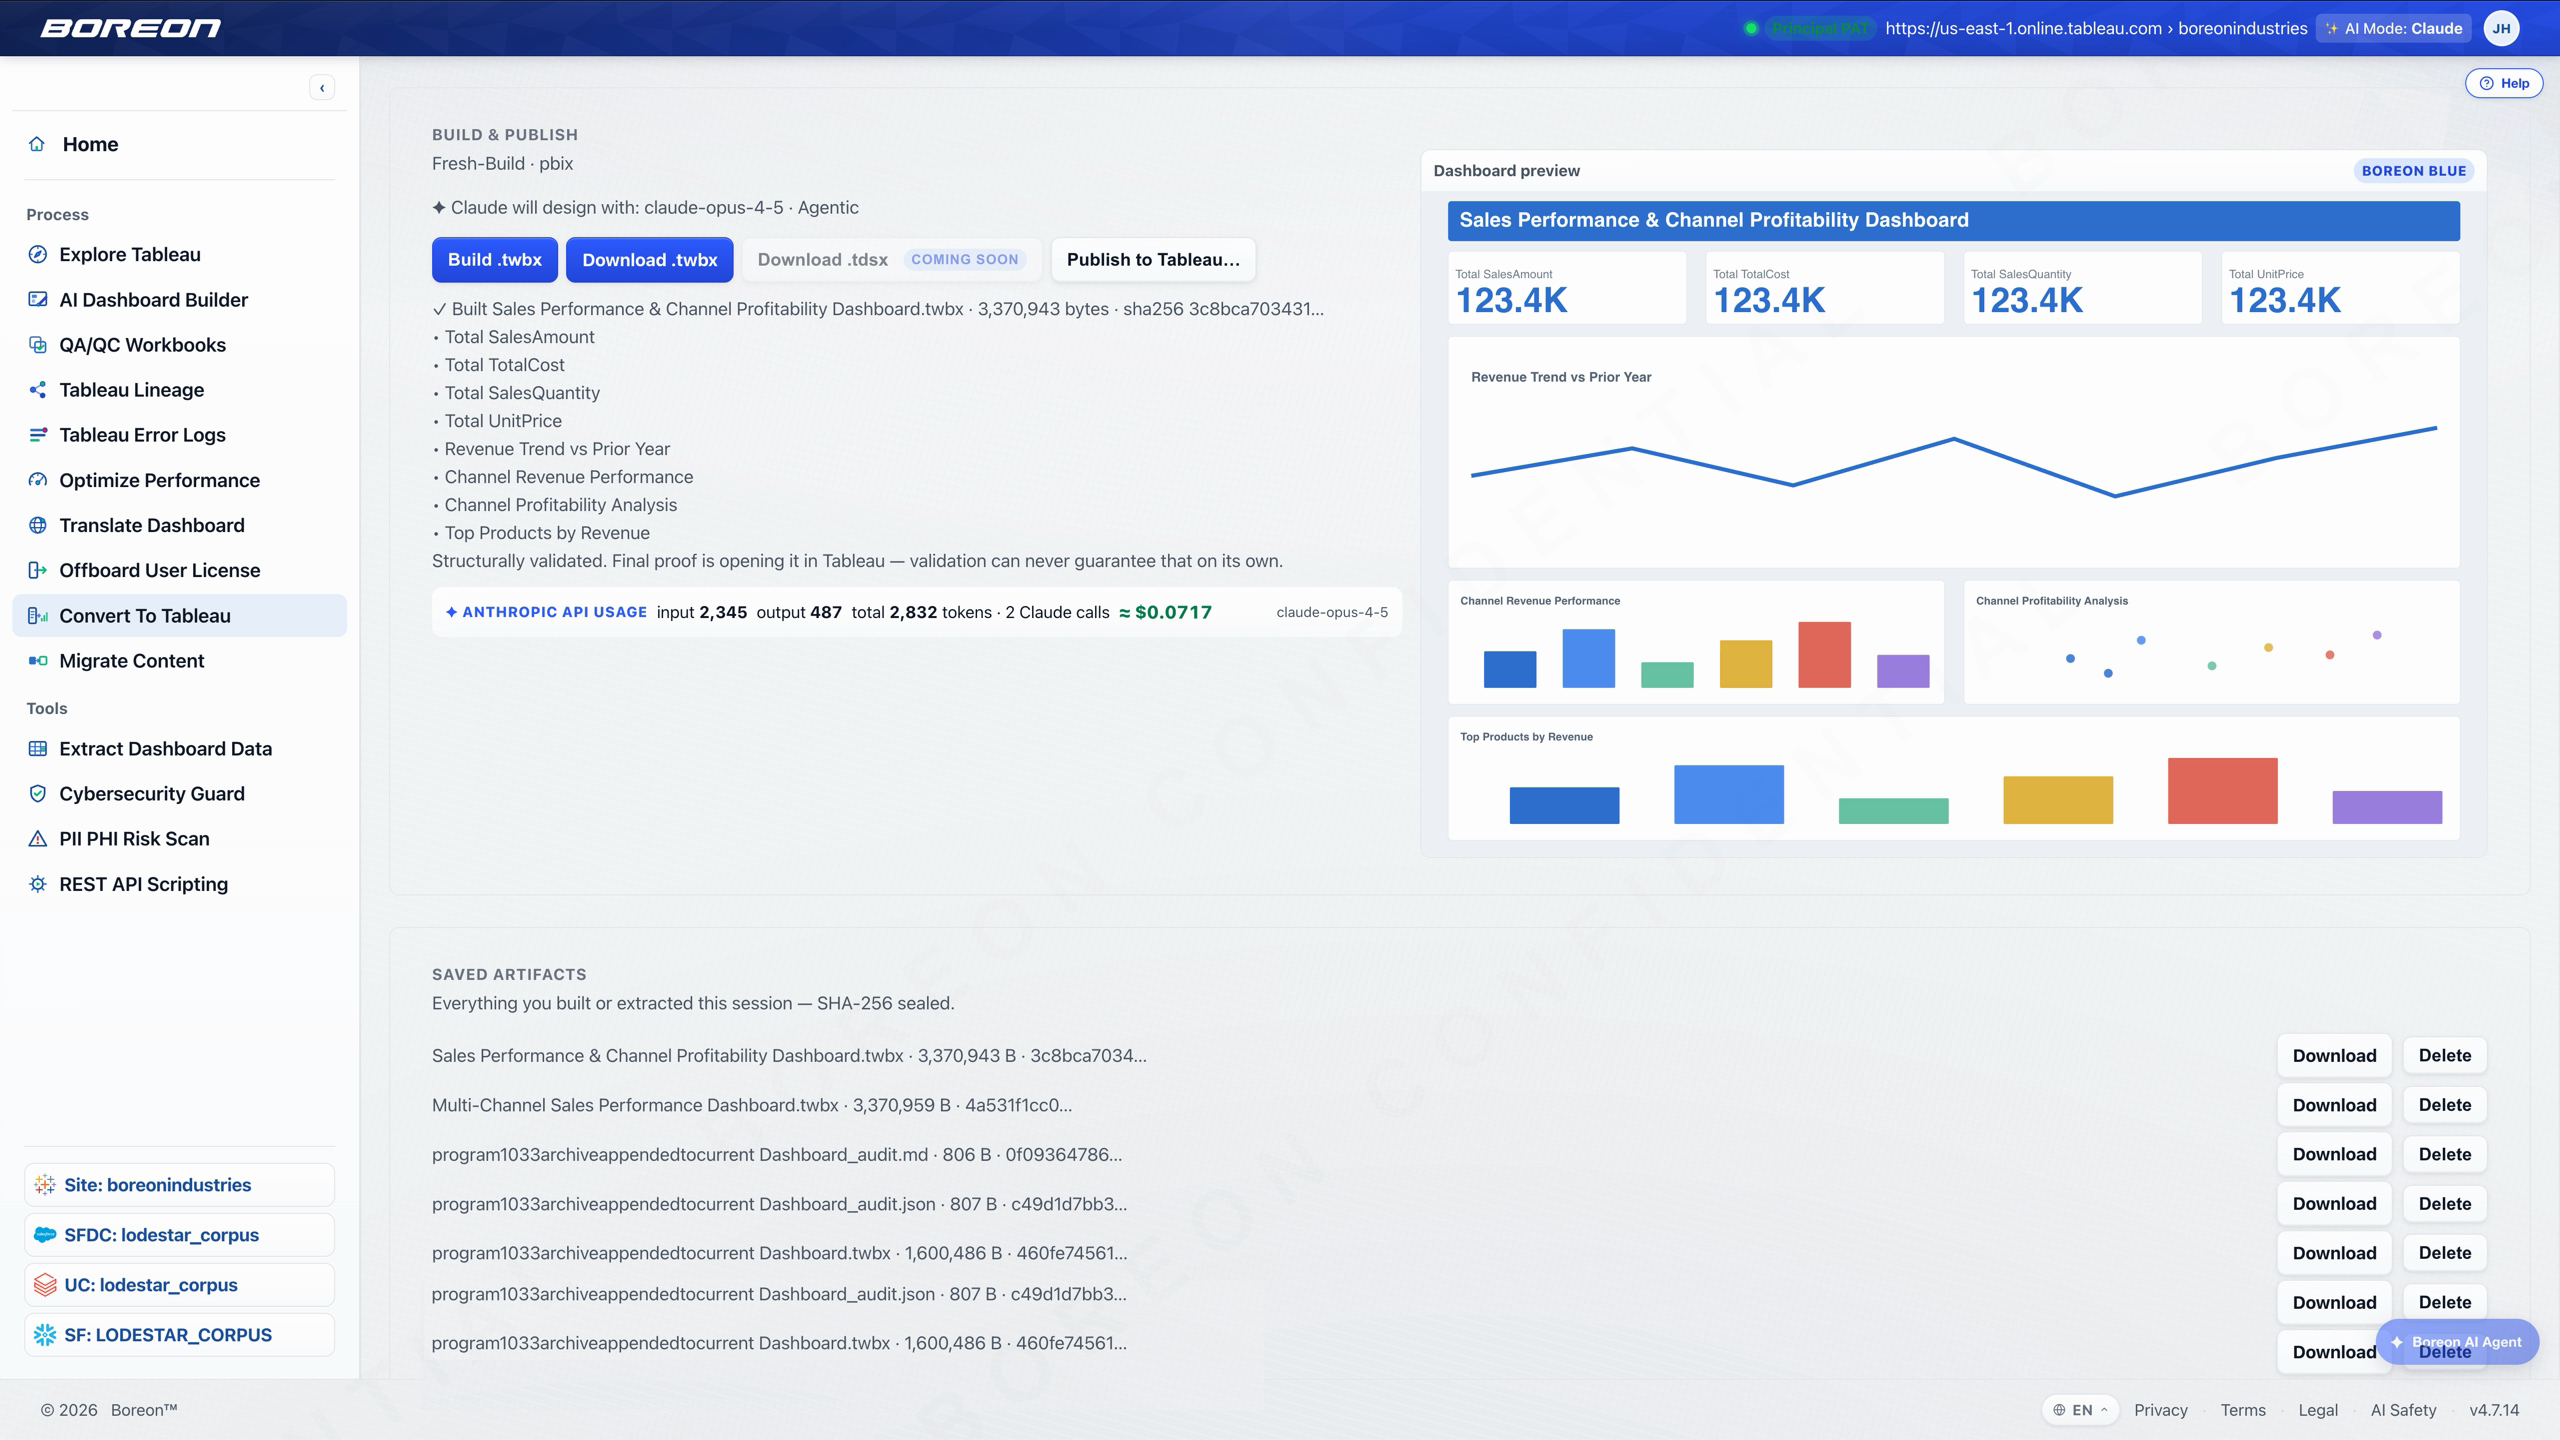Click Publish to Tableau… button

pos(1153,260)
